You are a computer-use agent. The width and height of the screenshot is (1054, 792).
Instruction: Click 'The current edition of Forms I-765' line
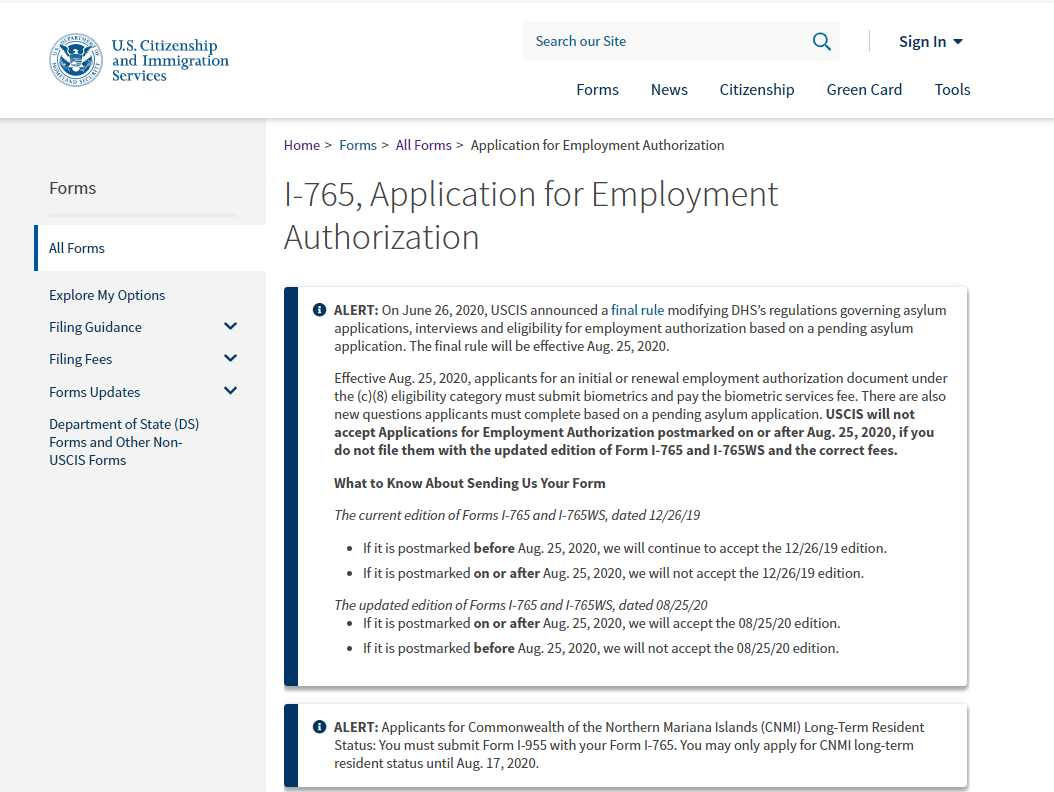point(517,515)
